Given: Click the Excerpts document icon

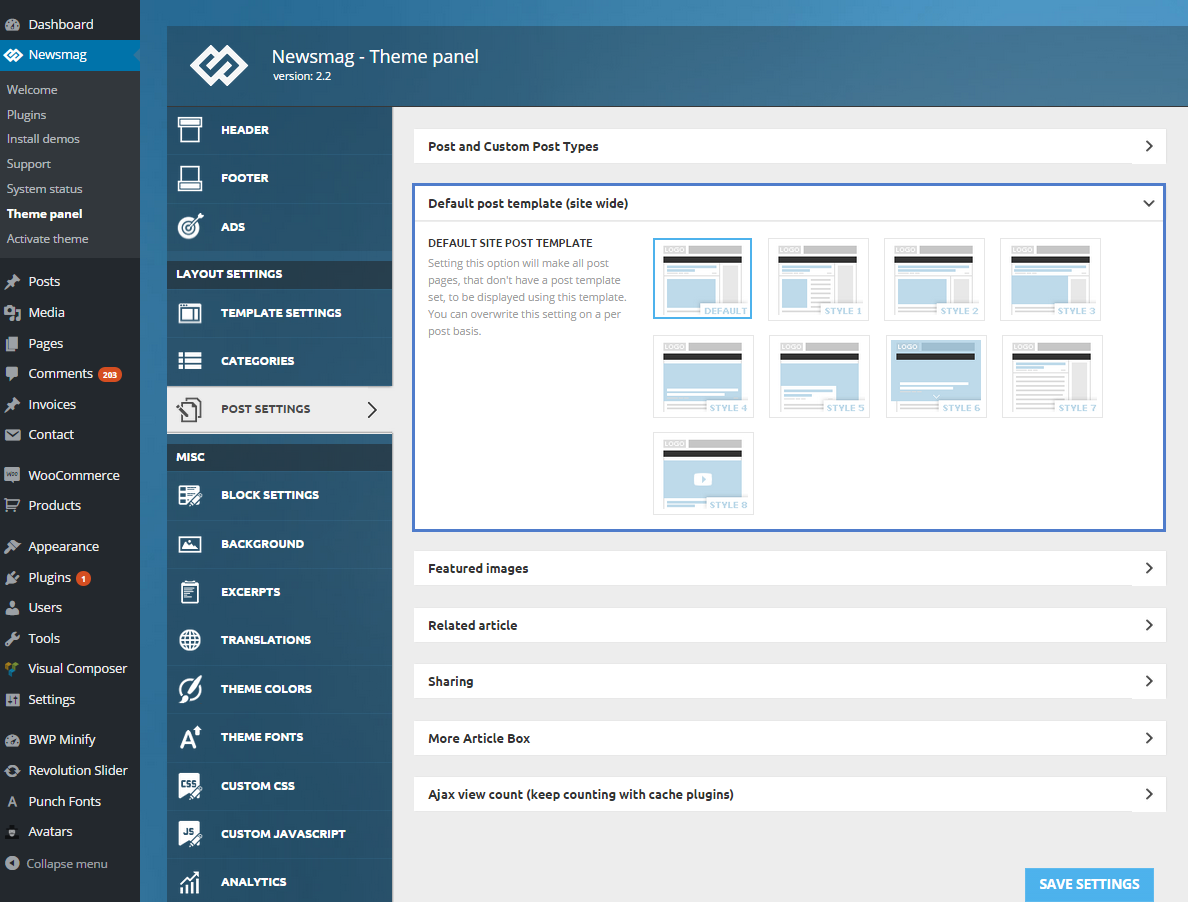Looking at the screenshot, I should pyautogui.click(x=189, y=591).
